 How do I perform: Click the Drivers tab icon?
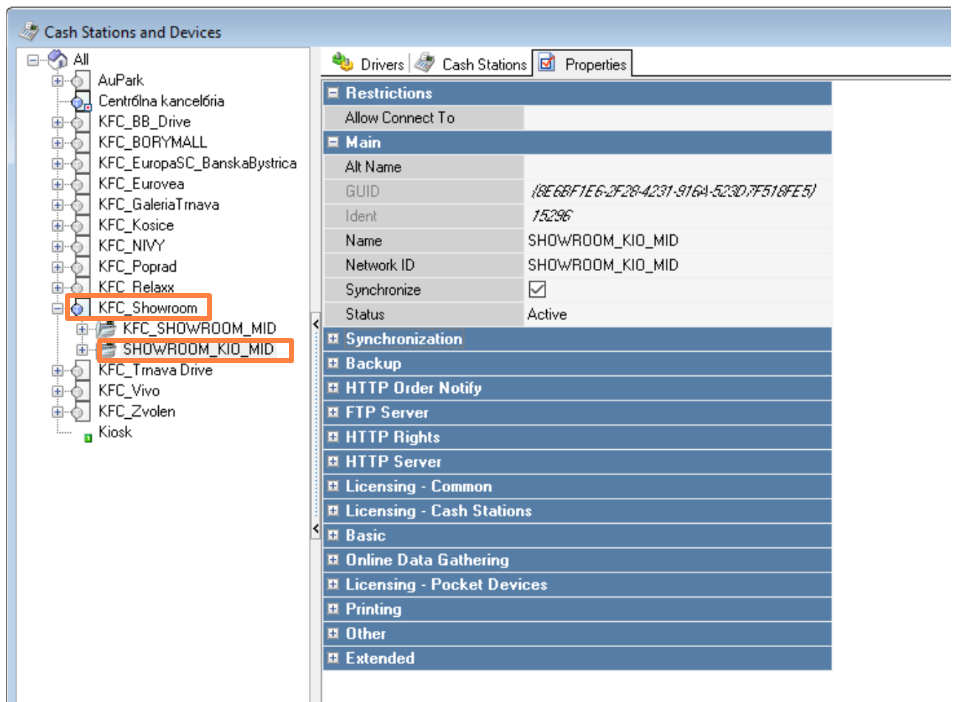[342, 62]
